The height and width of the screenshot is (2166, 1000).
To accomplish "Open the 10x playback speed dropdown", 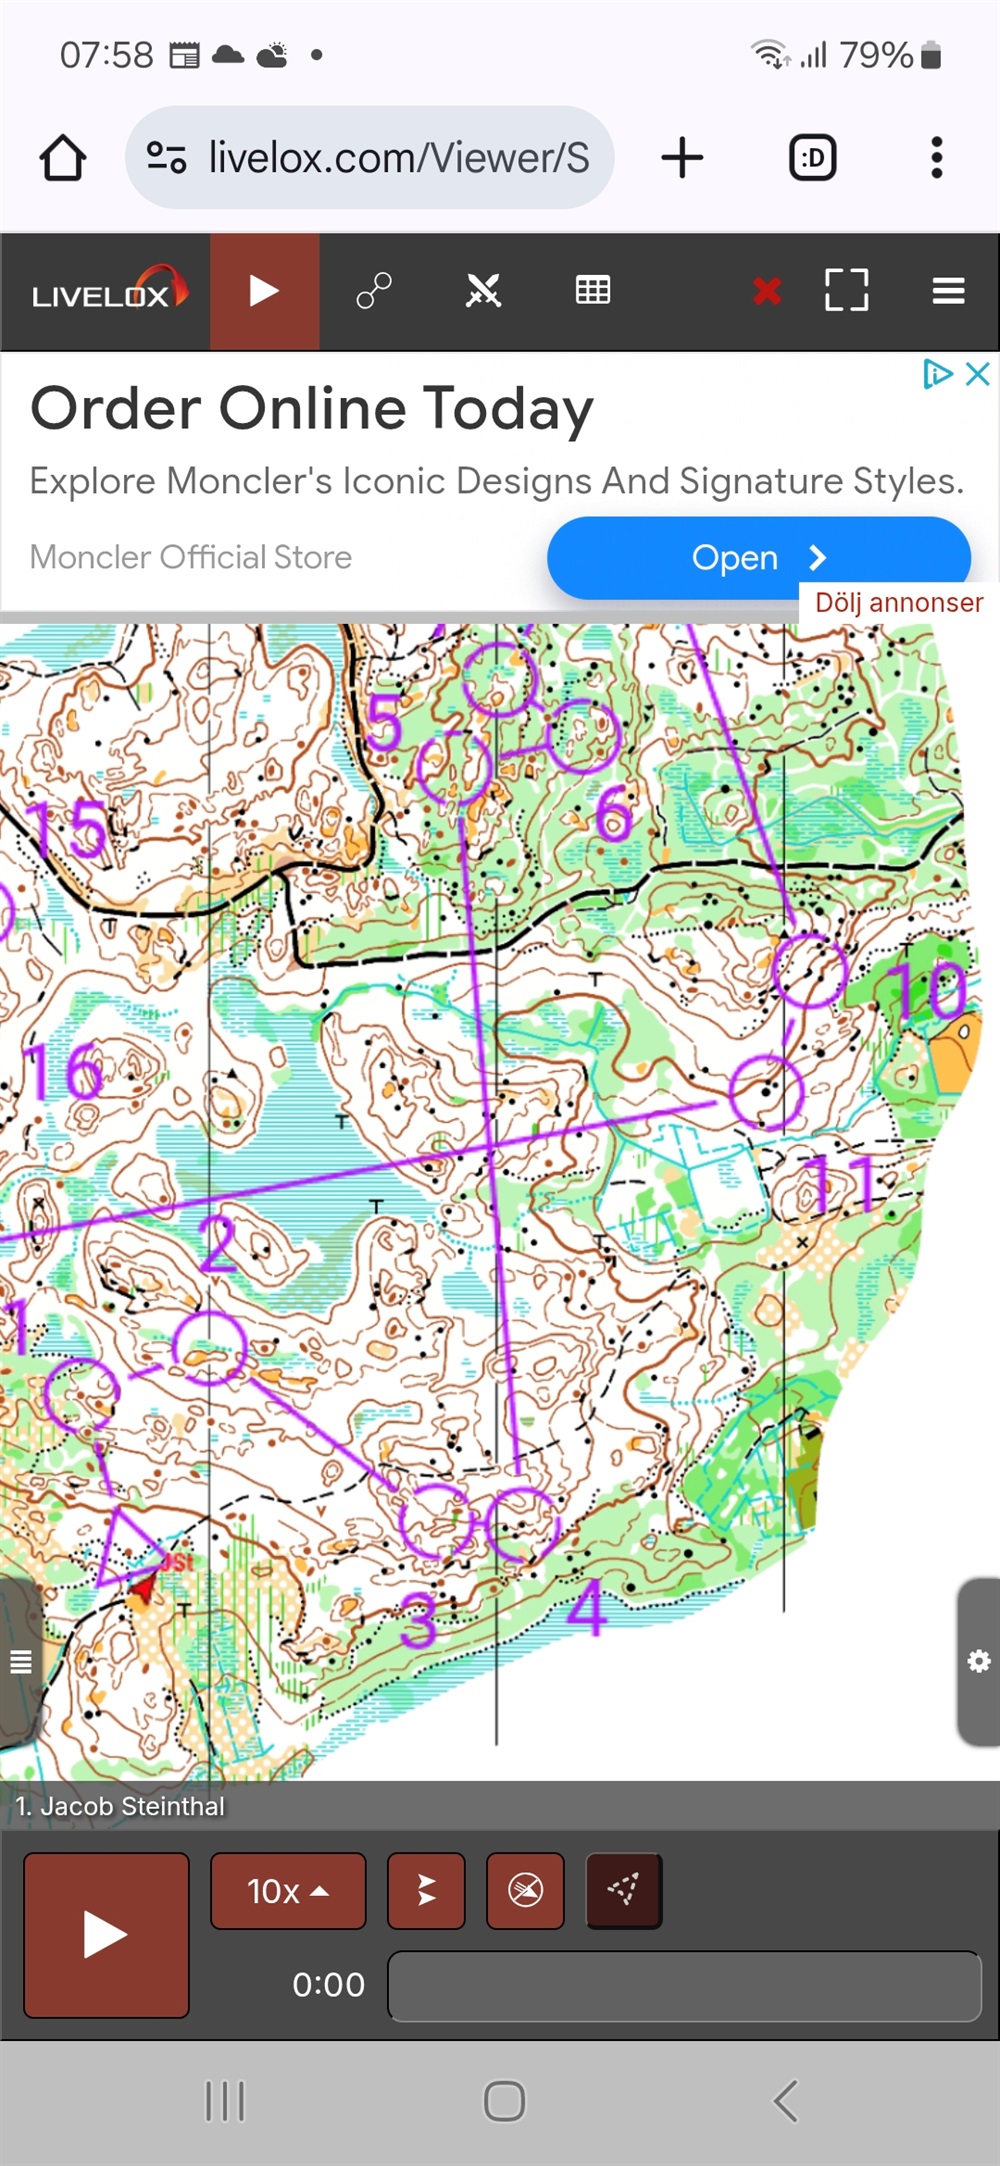I will tap(288, 1891).
